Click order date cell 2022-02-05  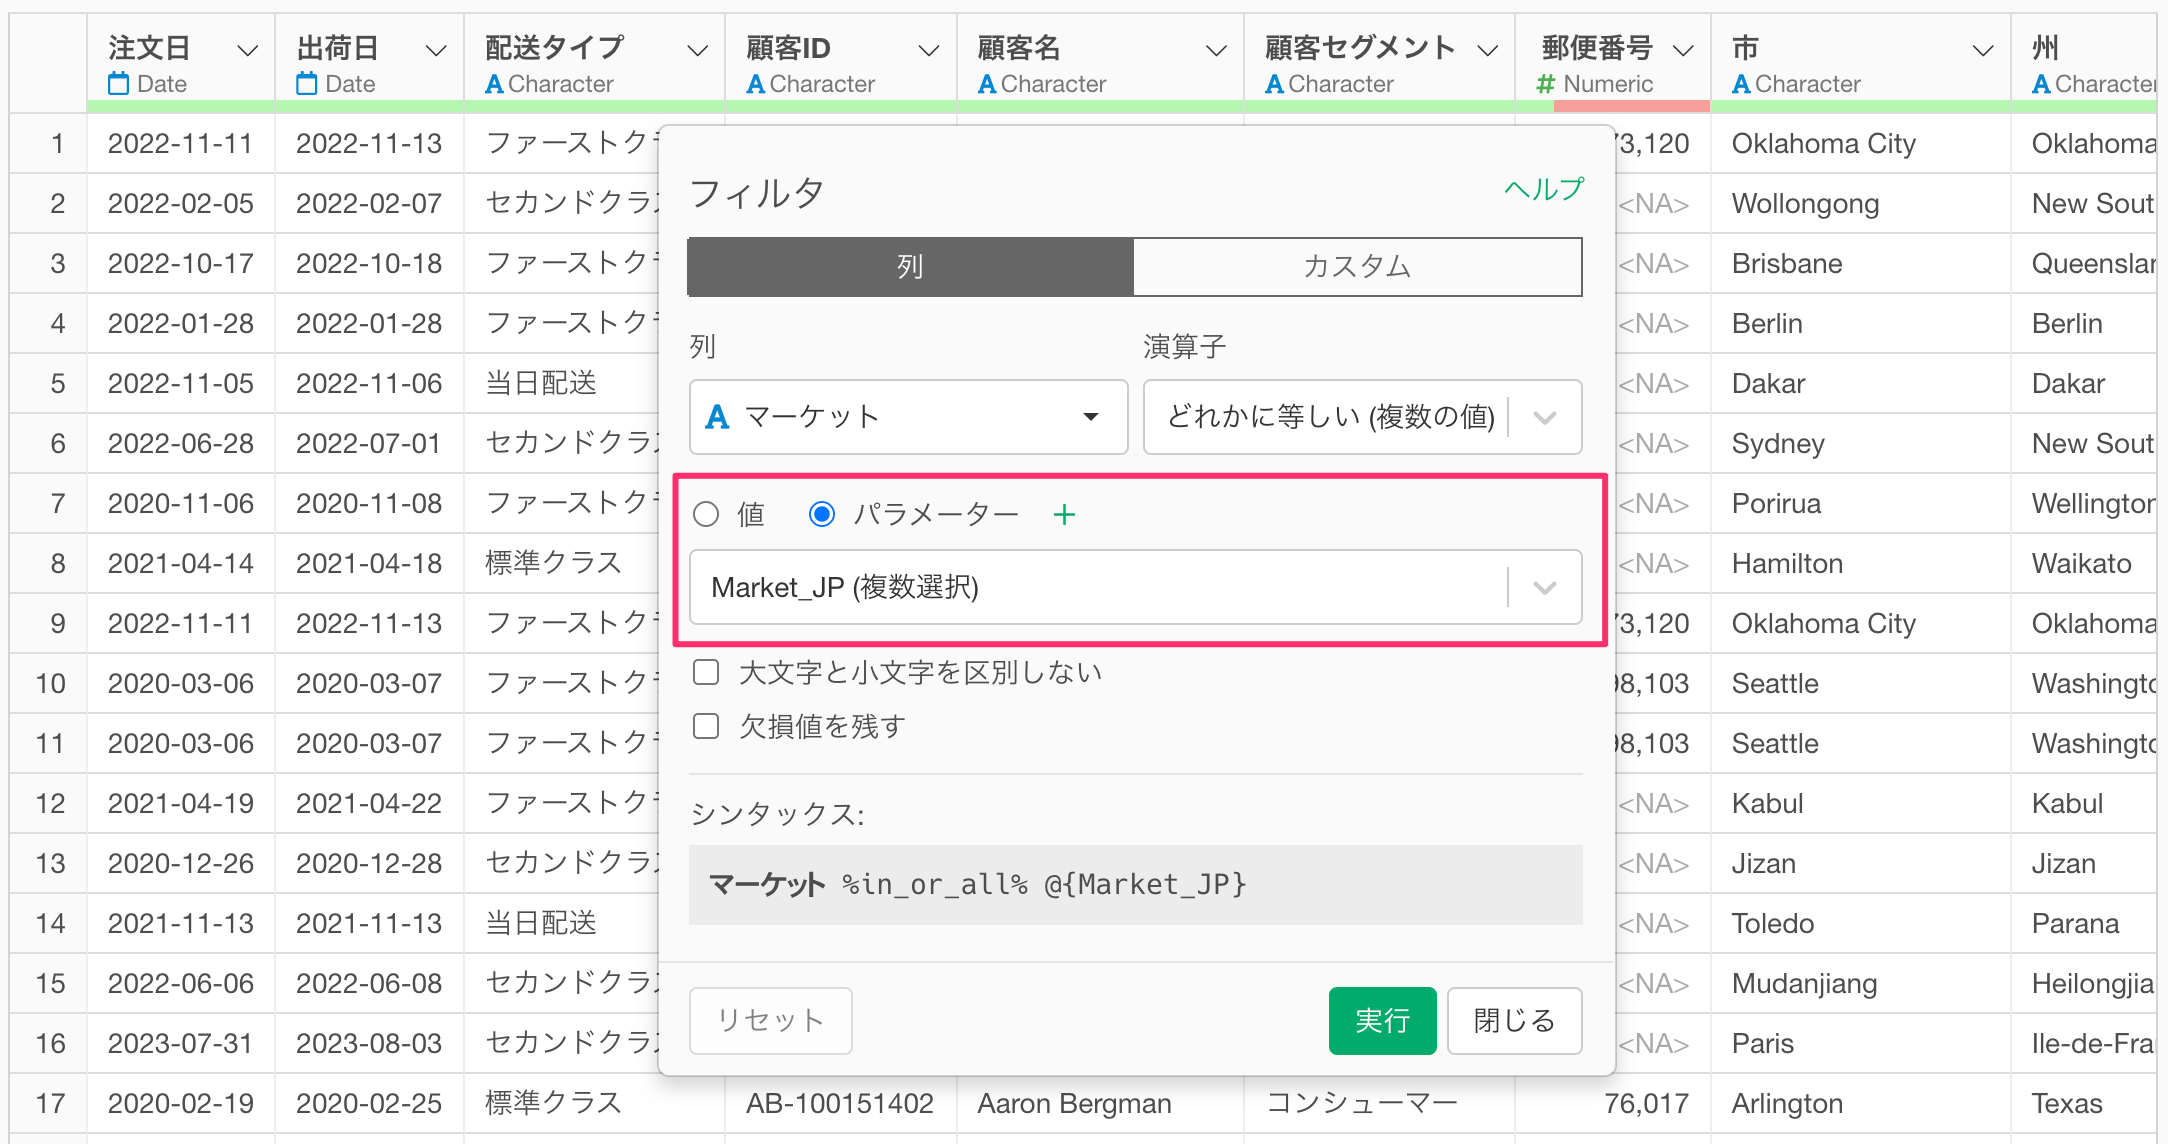181,203
